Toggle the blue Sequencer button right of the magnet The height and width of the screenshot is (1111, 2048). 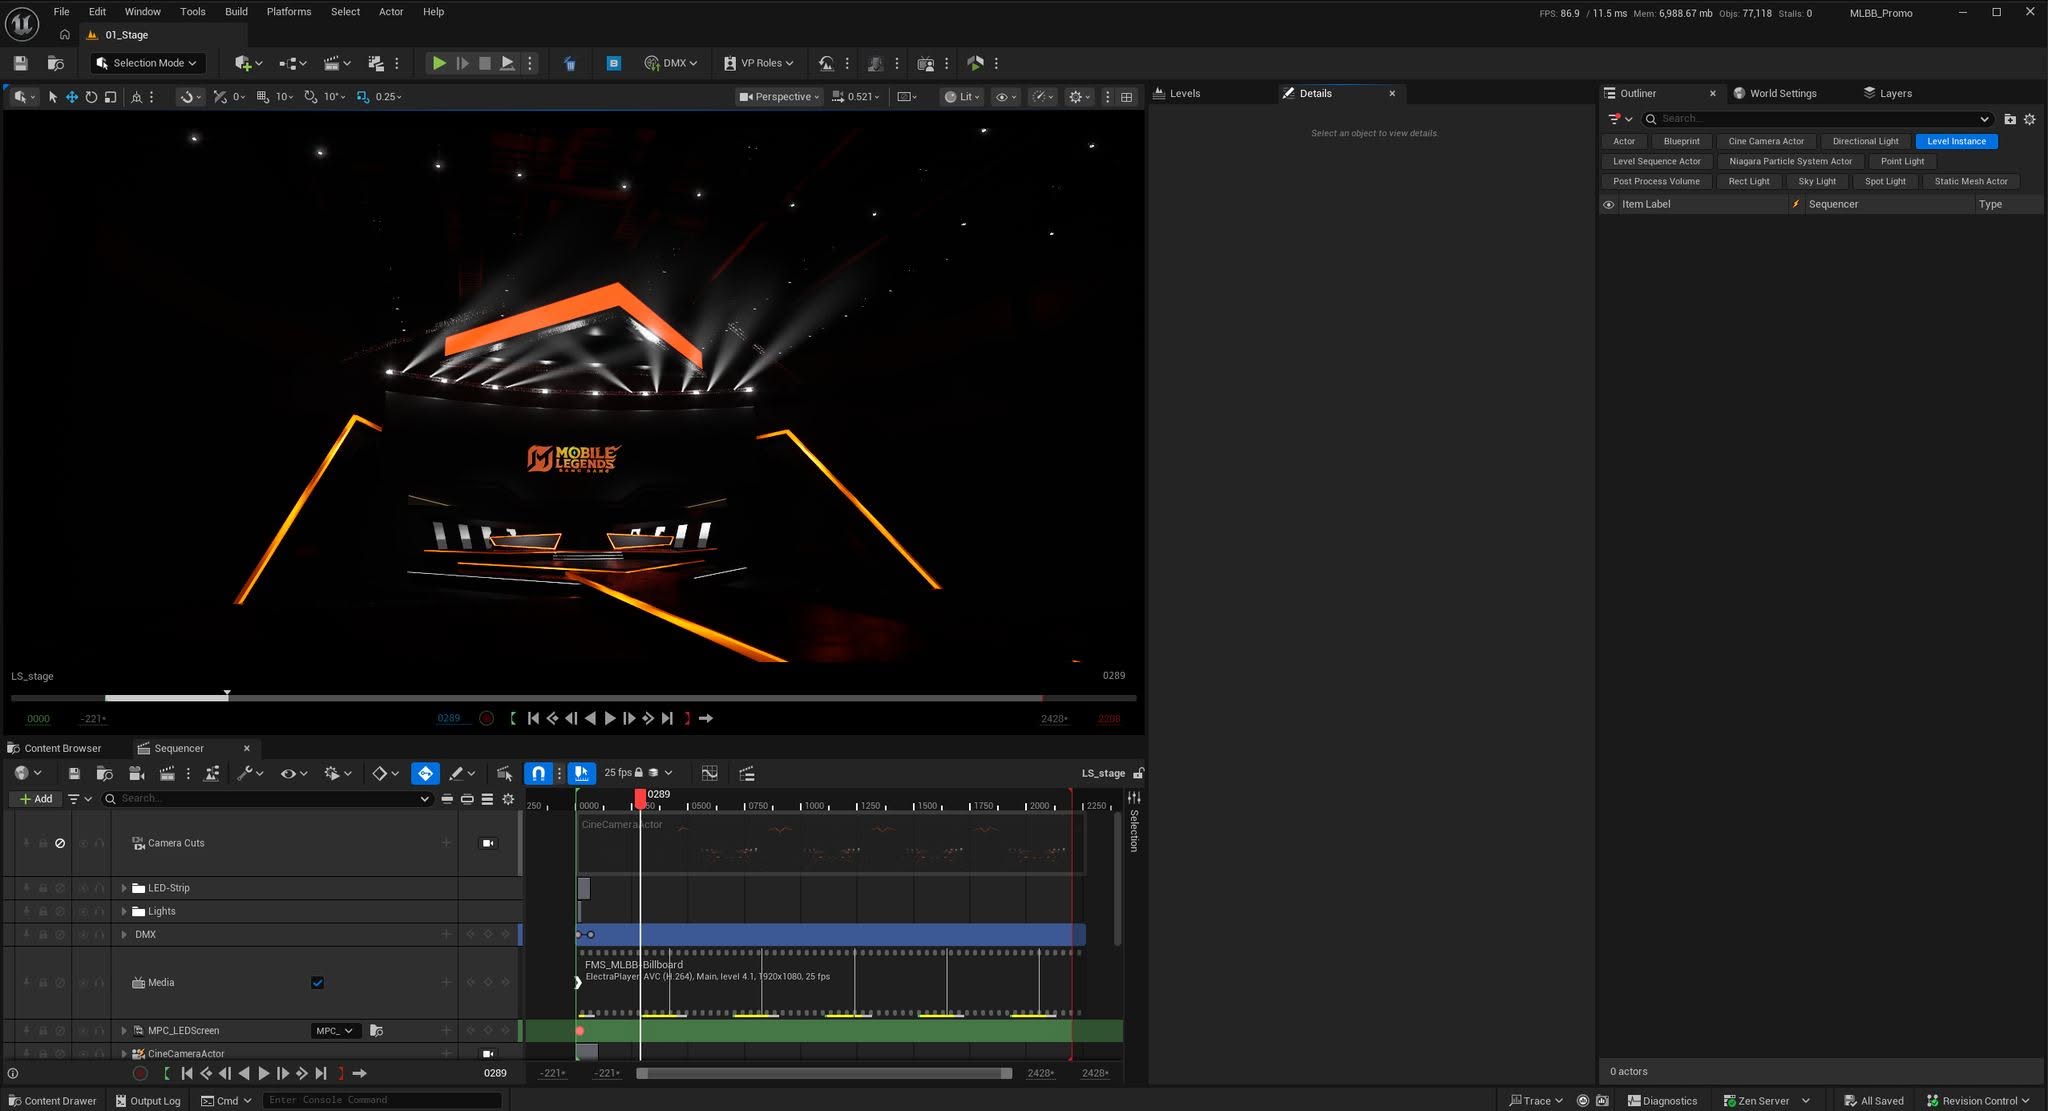(x=582, y=773)
